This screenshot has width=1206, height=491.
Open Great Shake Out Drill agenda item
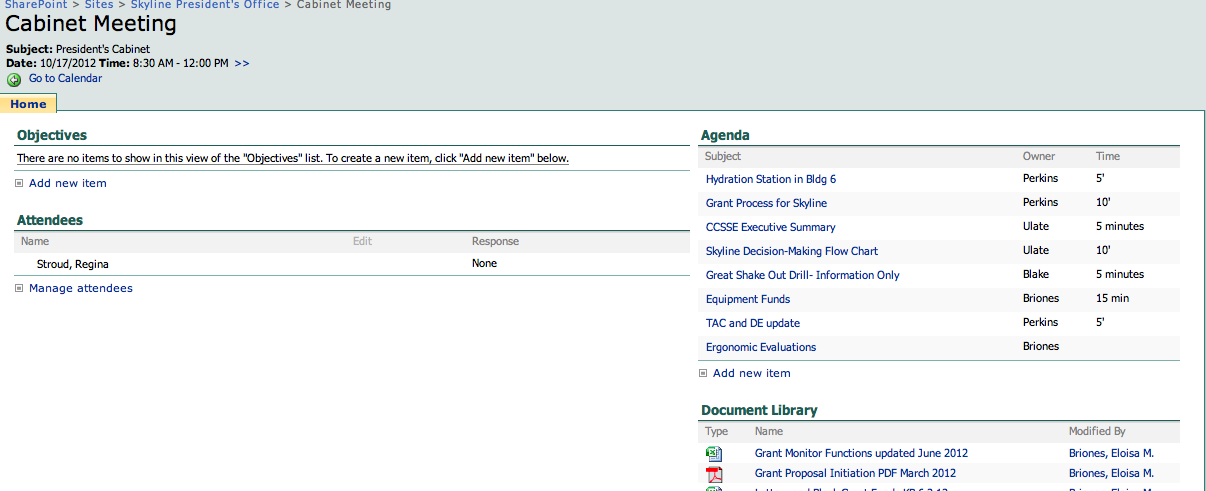click(x=802, y=275)
